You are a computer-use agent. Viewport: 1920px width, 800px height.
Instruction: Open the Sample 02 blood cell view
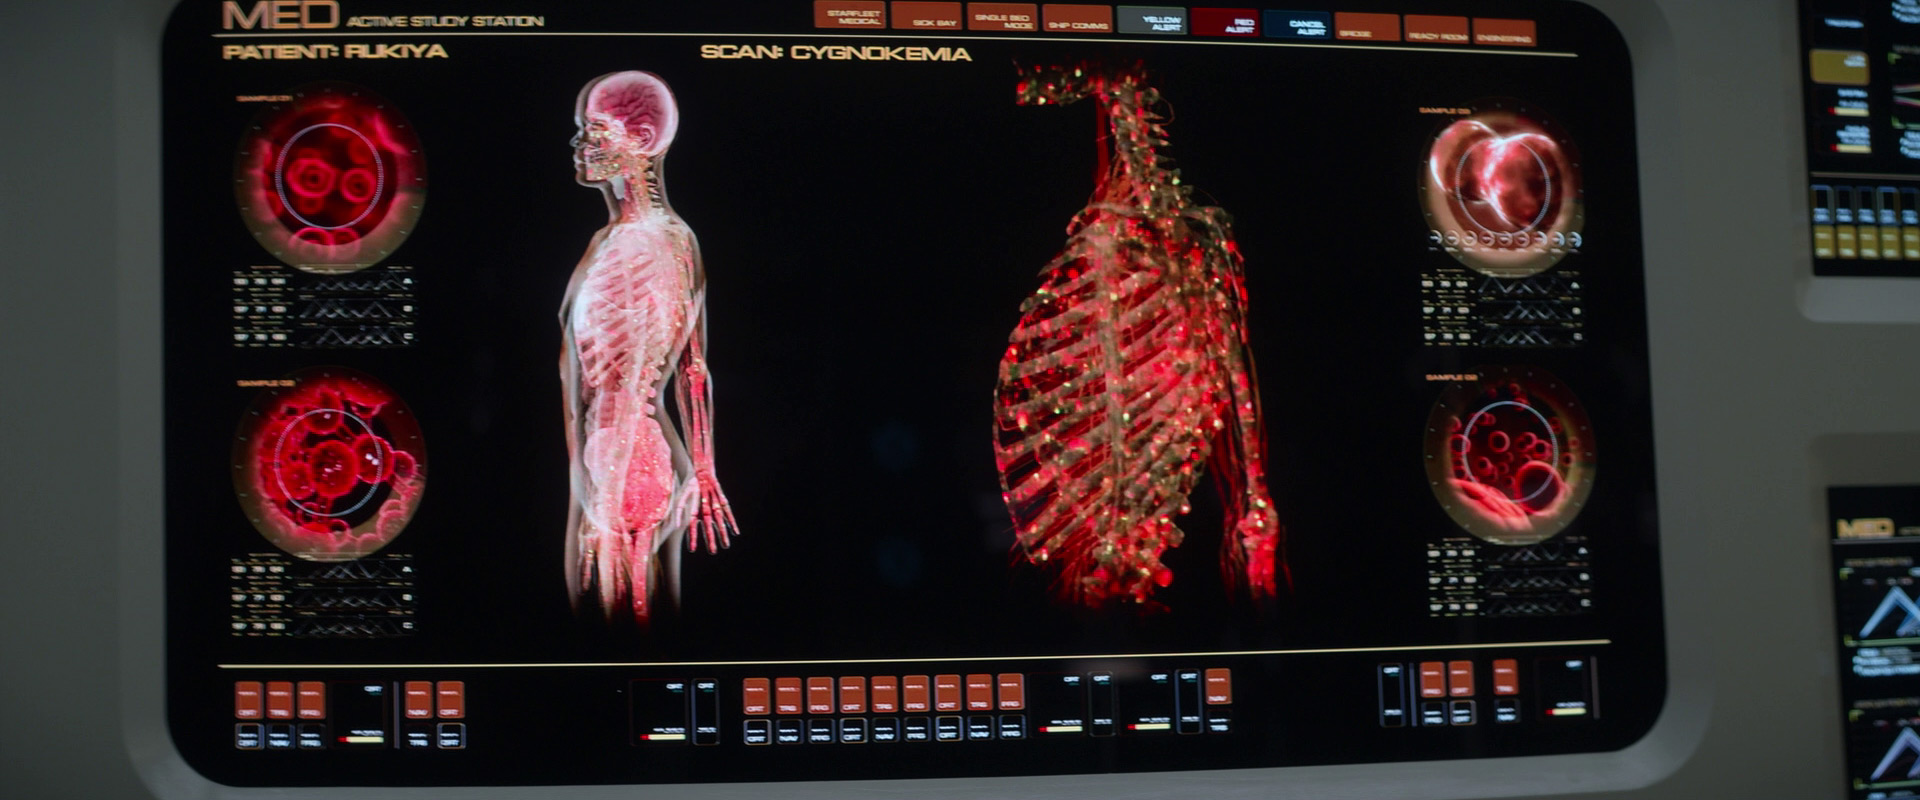(x=329, y=463)
